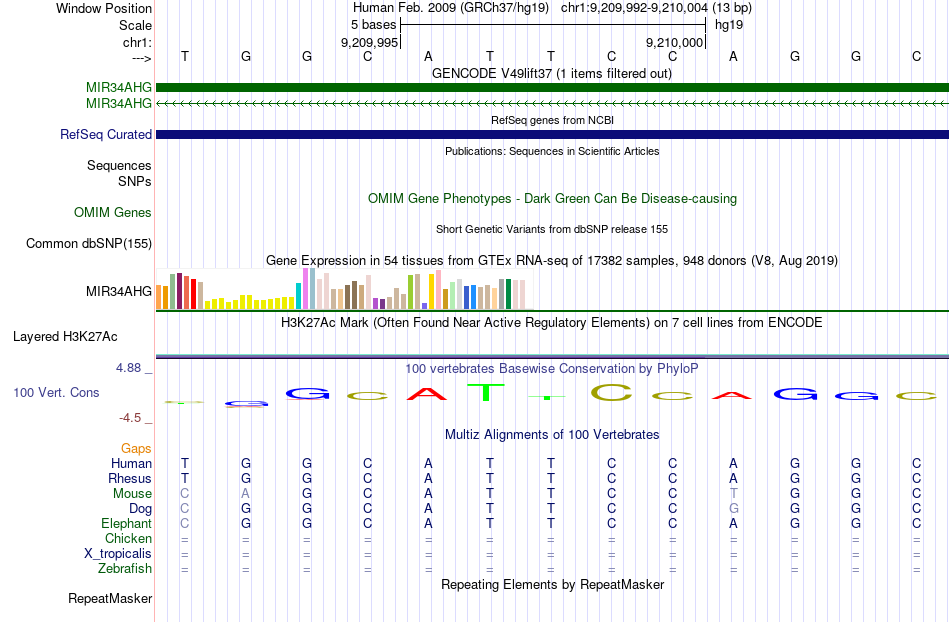The width and height of the screenshot is (950, 622).
Task: Click the 9,209,995 coordinate marker
Action: pos(370,42)
